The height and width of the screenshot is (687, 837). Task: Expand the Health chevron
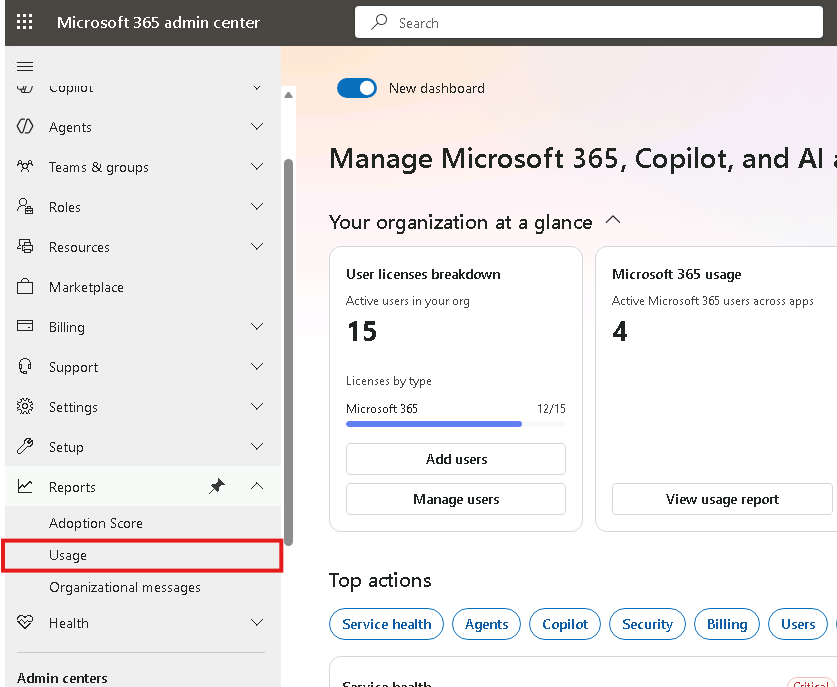pos(257,622)
